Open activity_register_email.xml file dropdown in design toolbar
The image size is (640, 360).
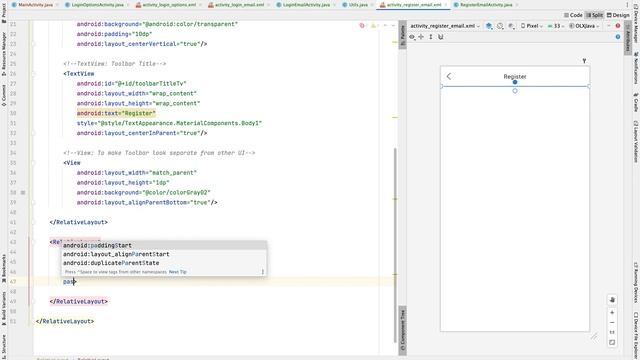click(445, 26)
